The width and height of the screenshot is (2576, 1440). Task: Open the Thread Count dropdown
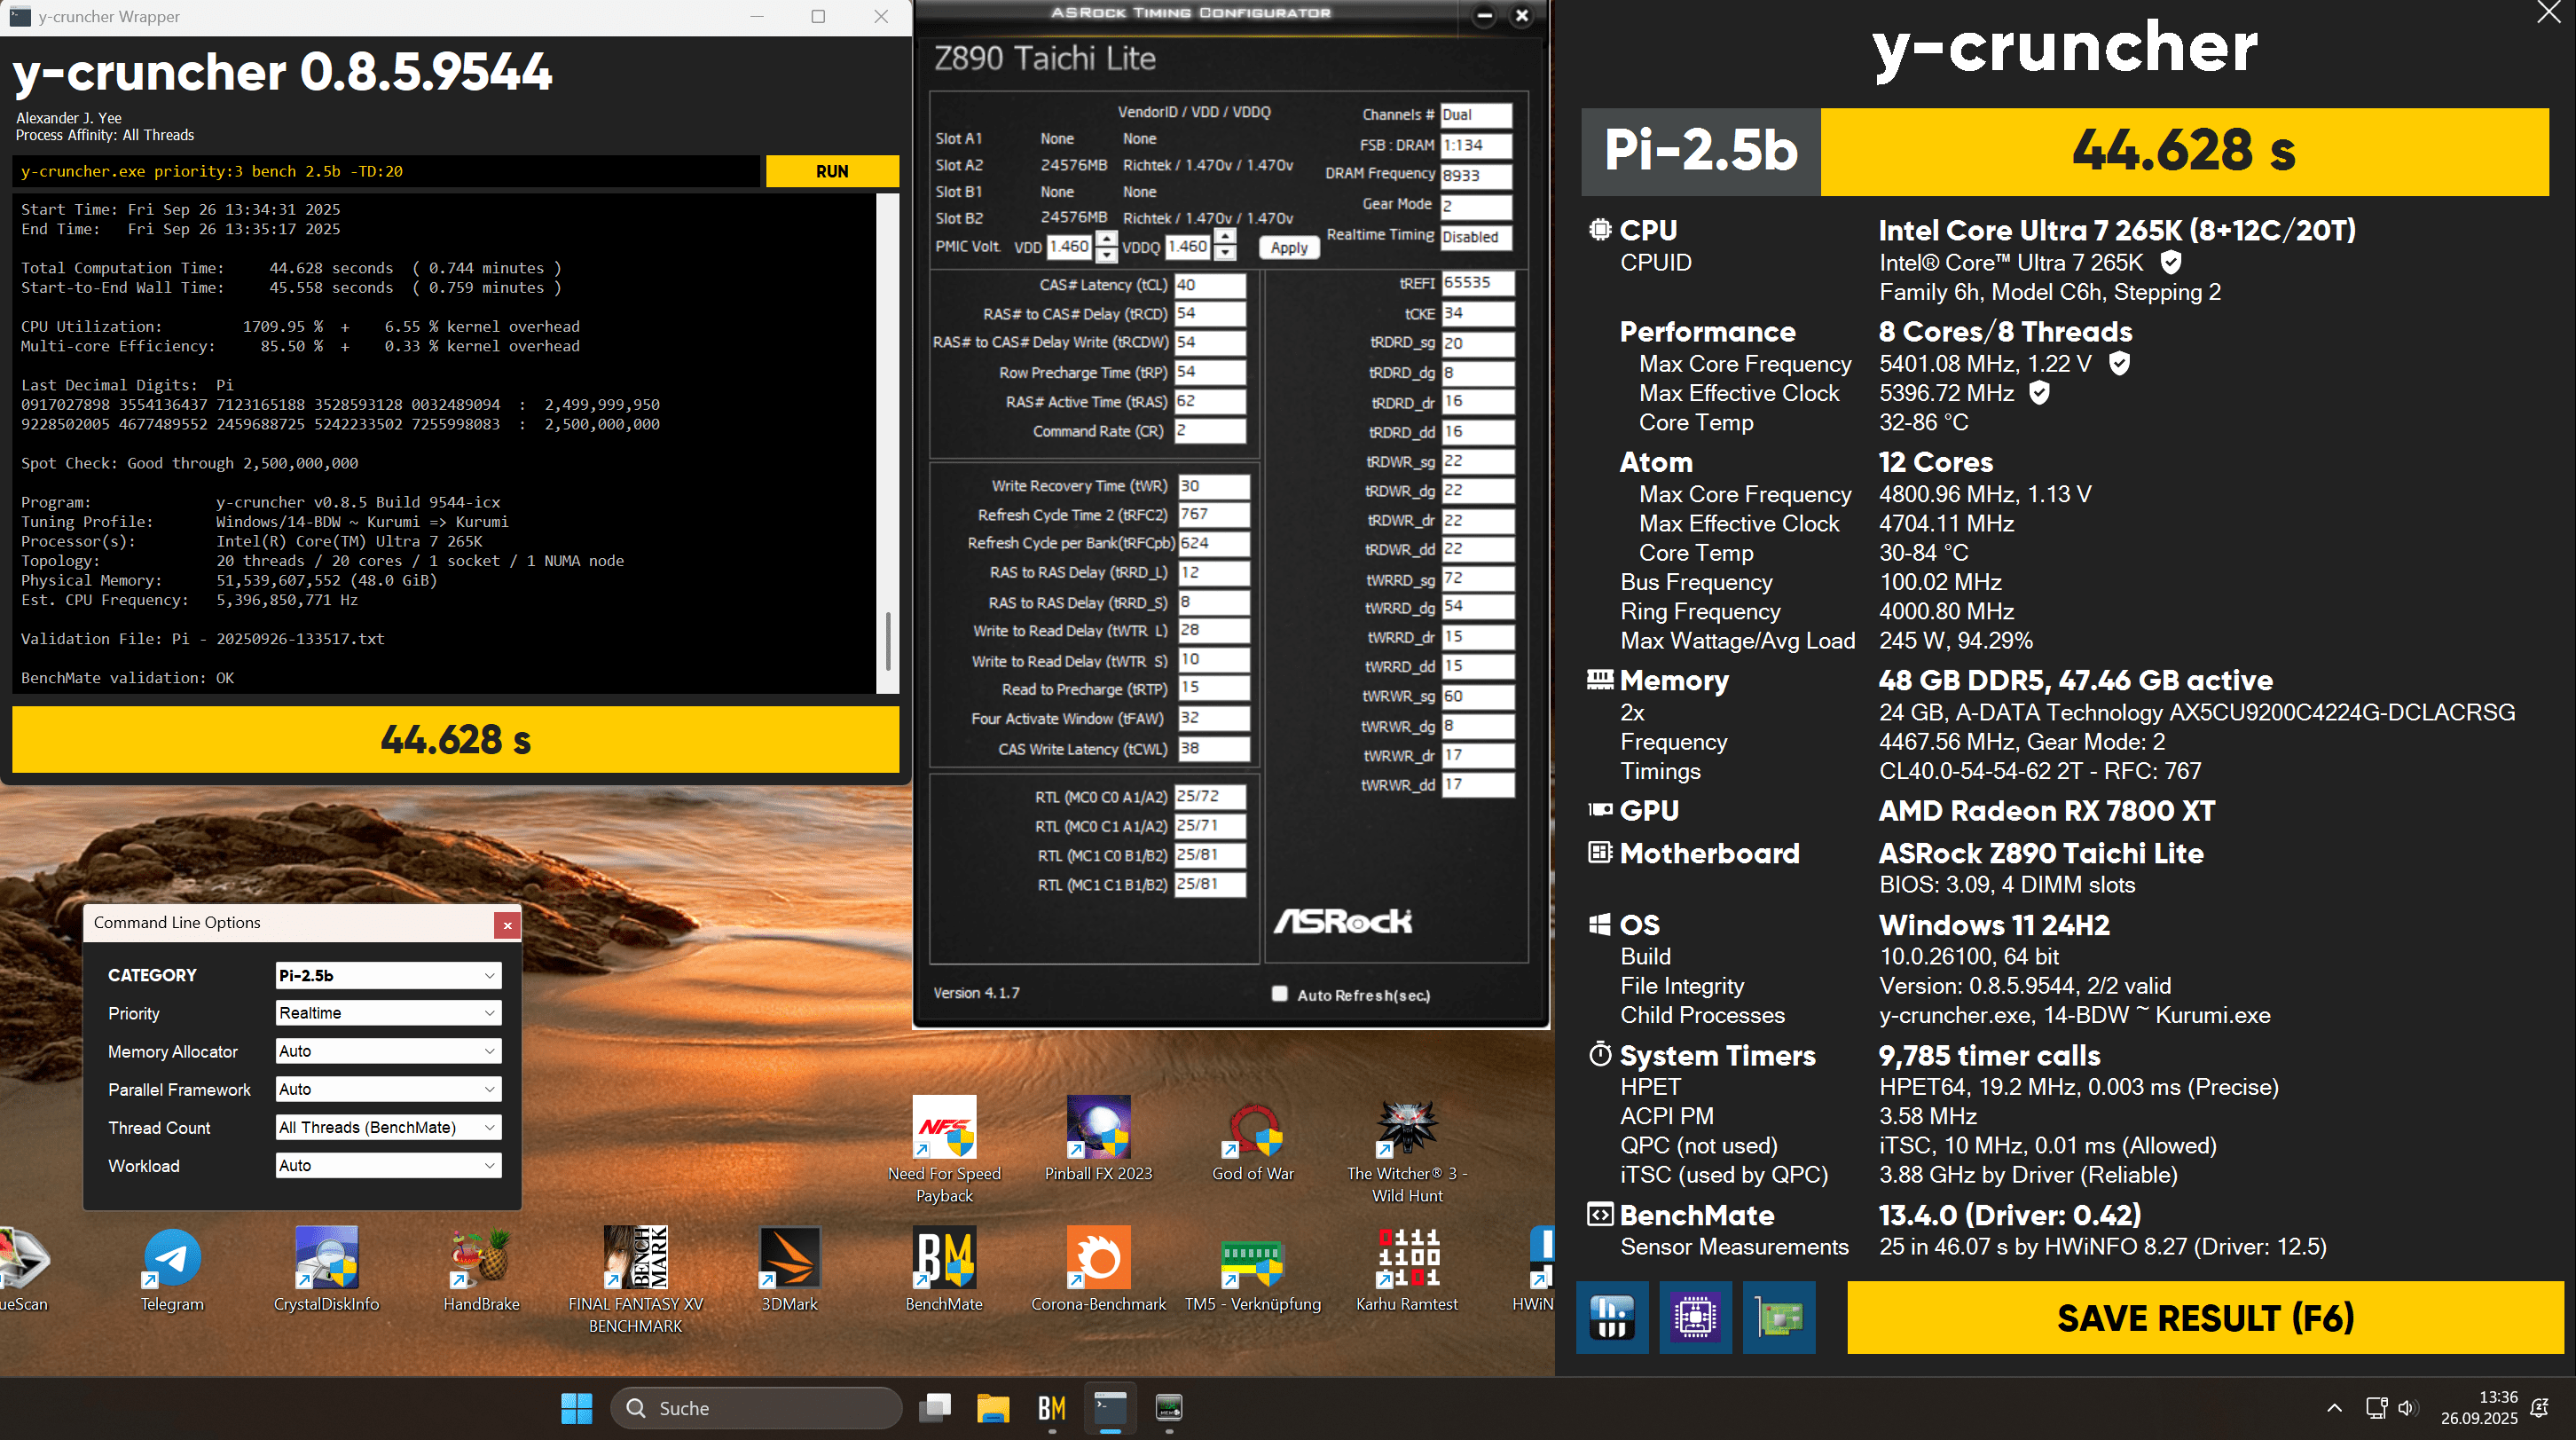388,1127
